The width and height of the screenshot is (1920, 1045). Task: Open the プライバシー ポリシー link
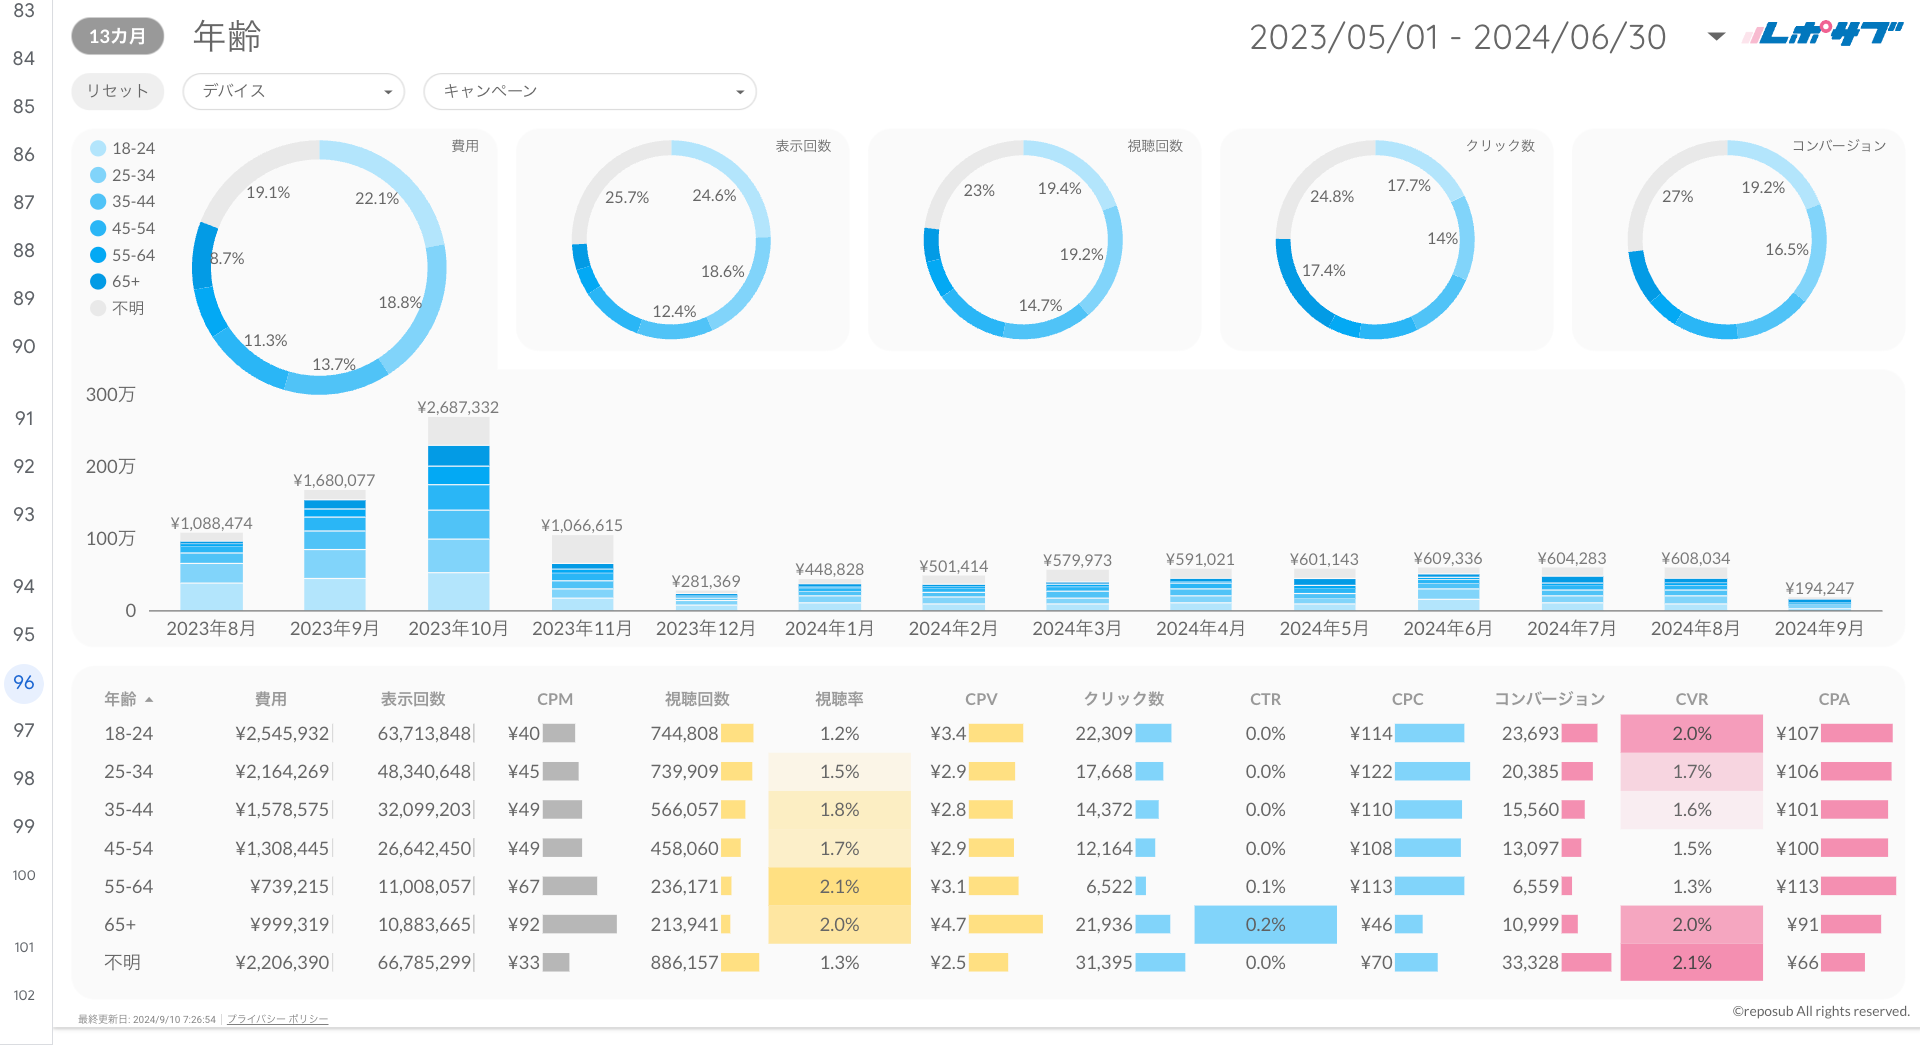click(277, 1019)
